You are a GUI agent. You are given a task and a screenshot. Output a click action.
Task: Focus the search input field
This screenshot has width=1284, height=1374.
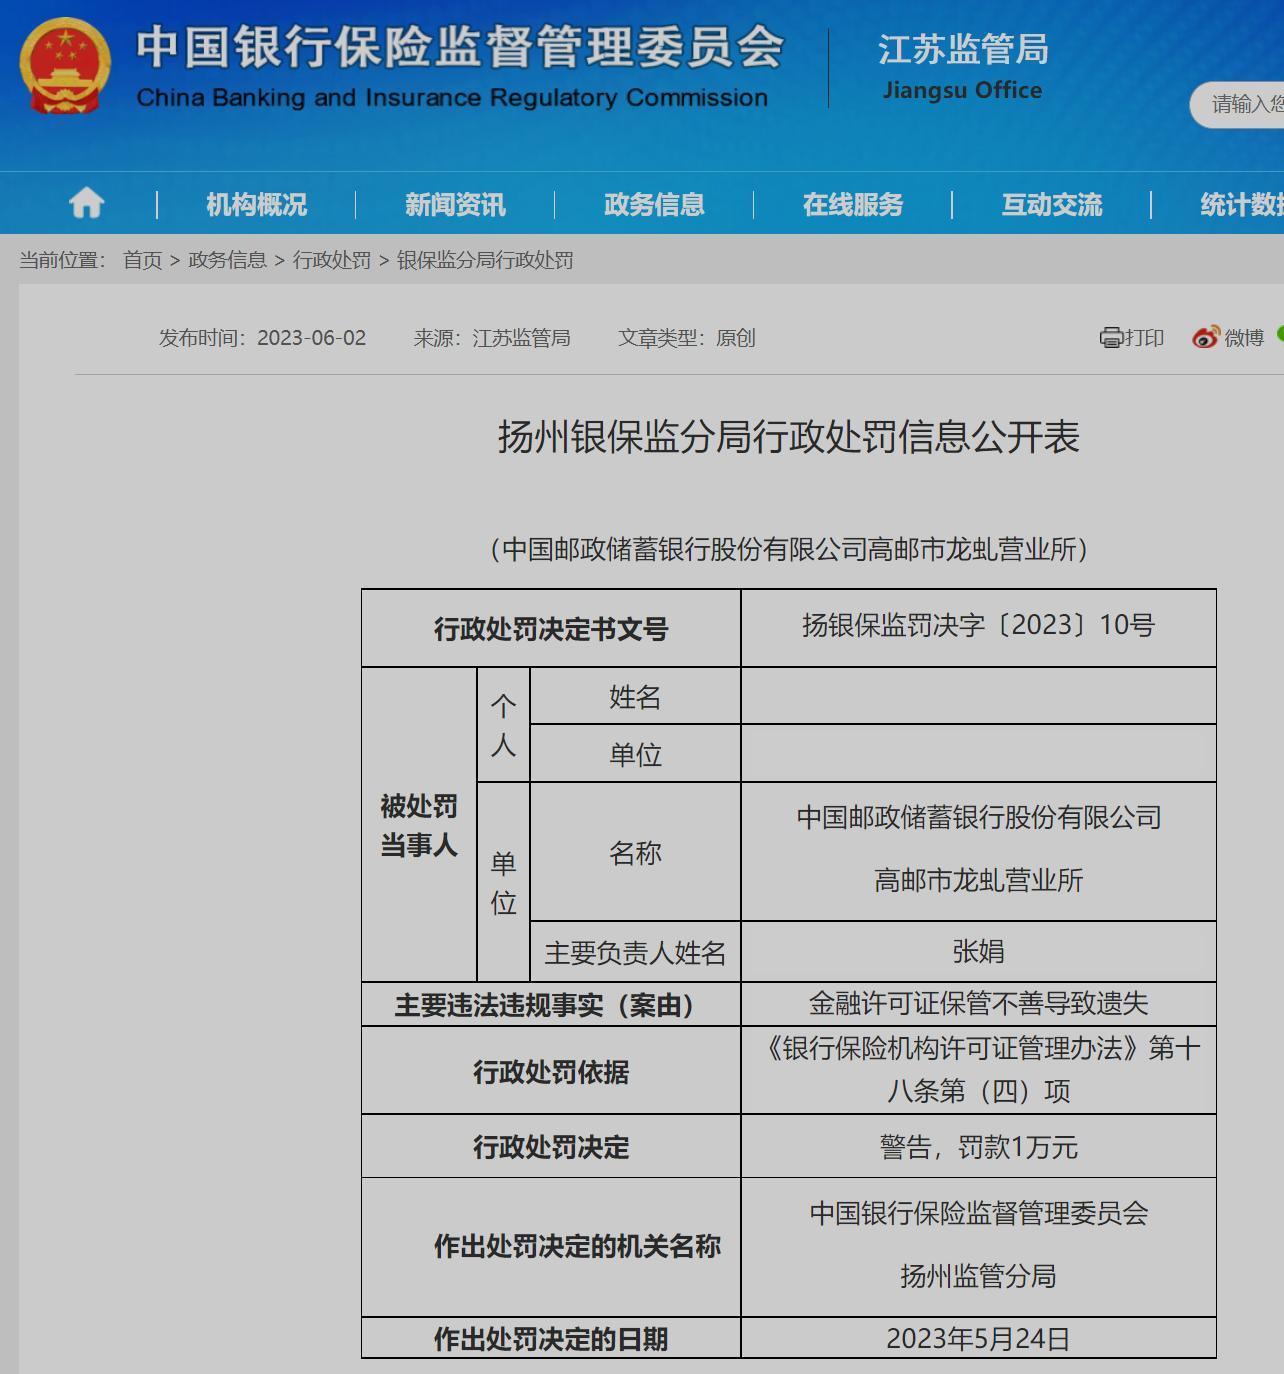(1238, 104)
